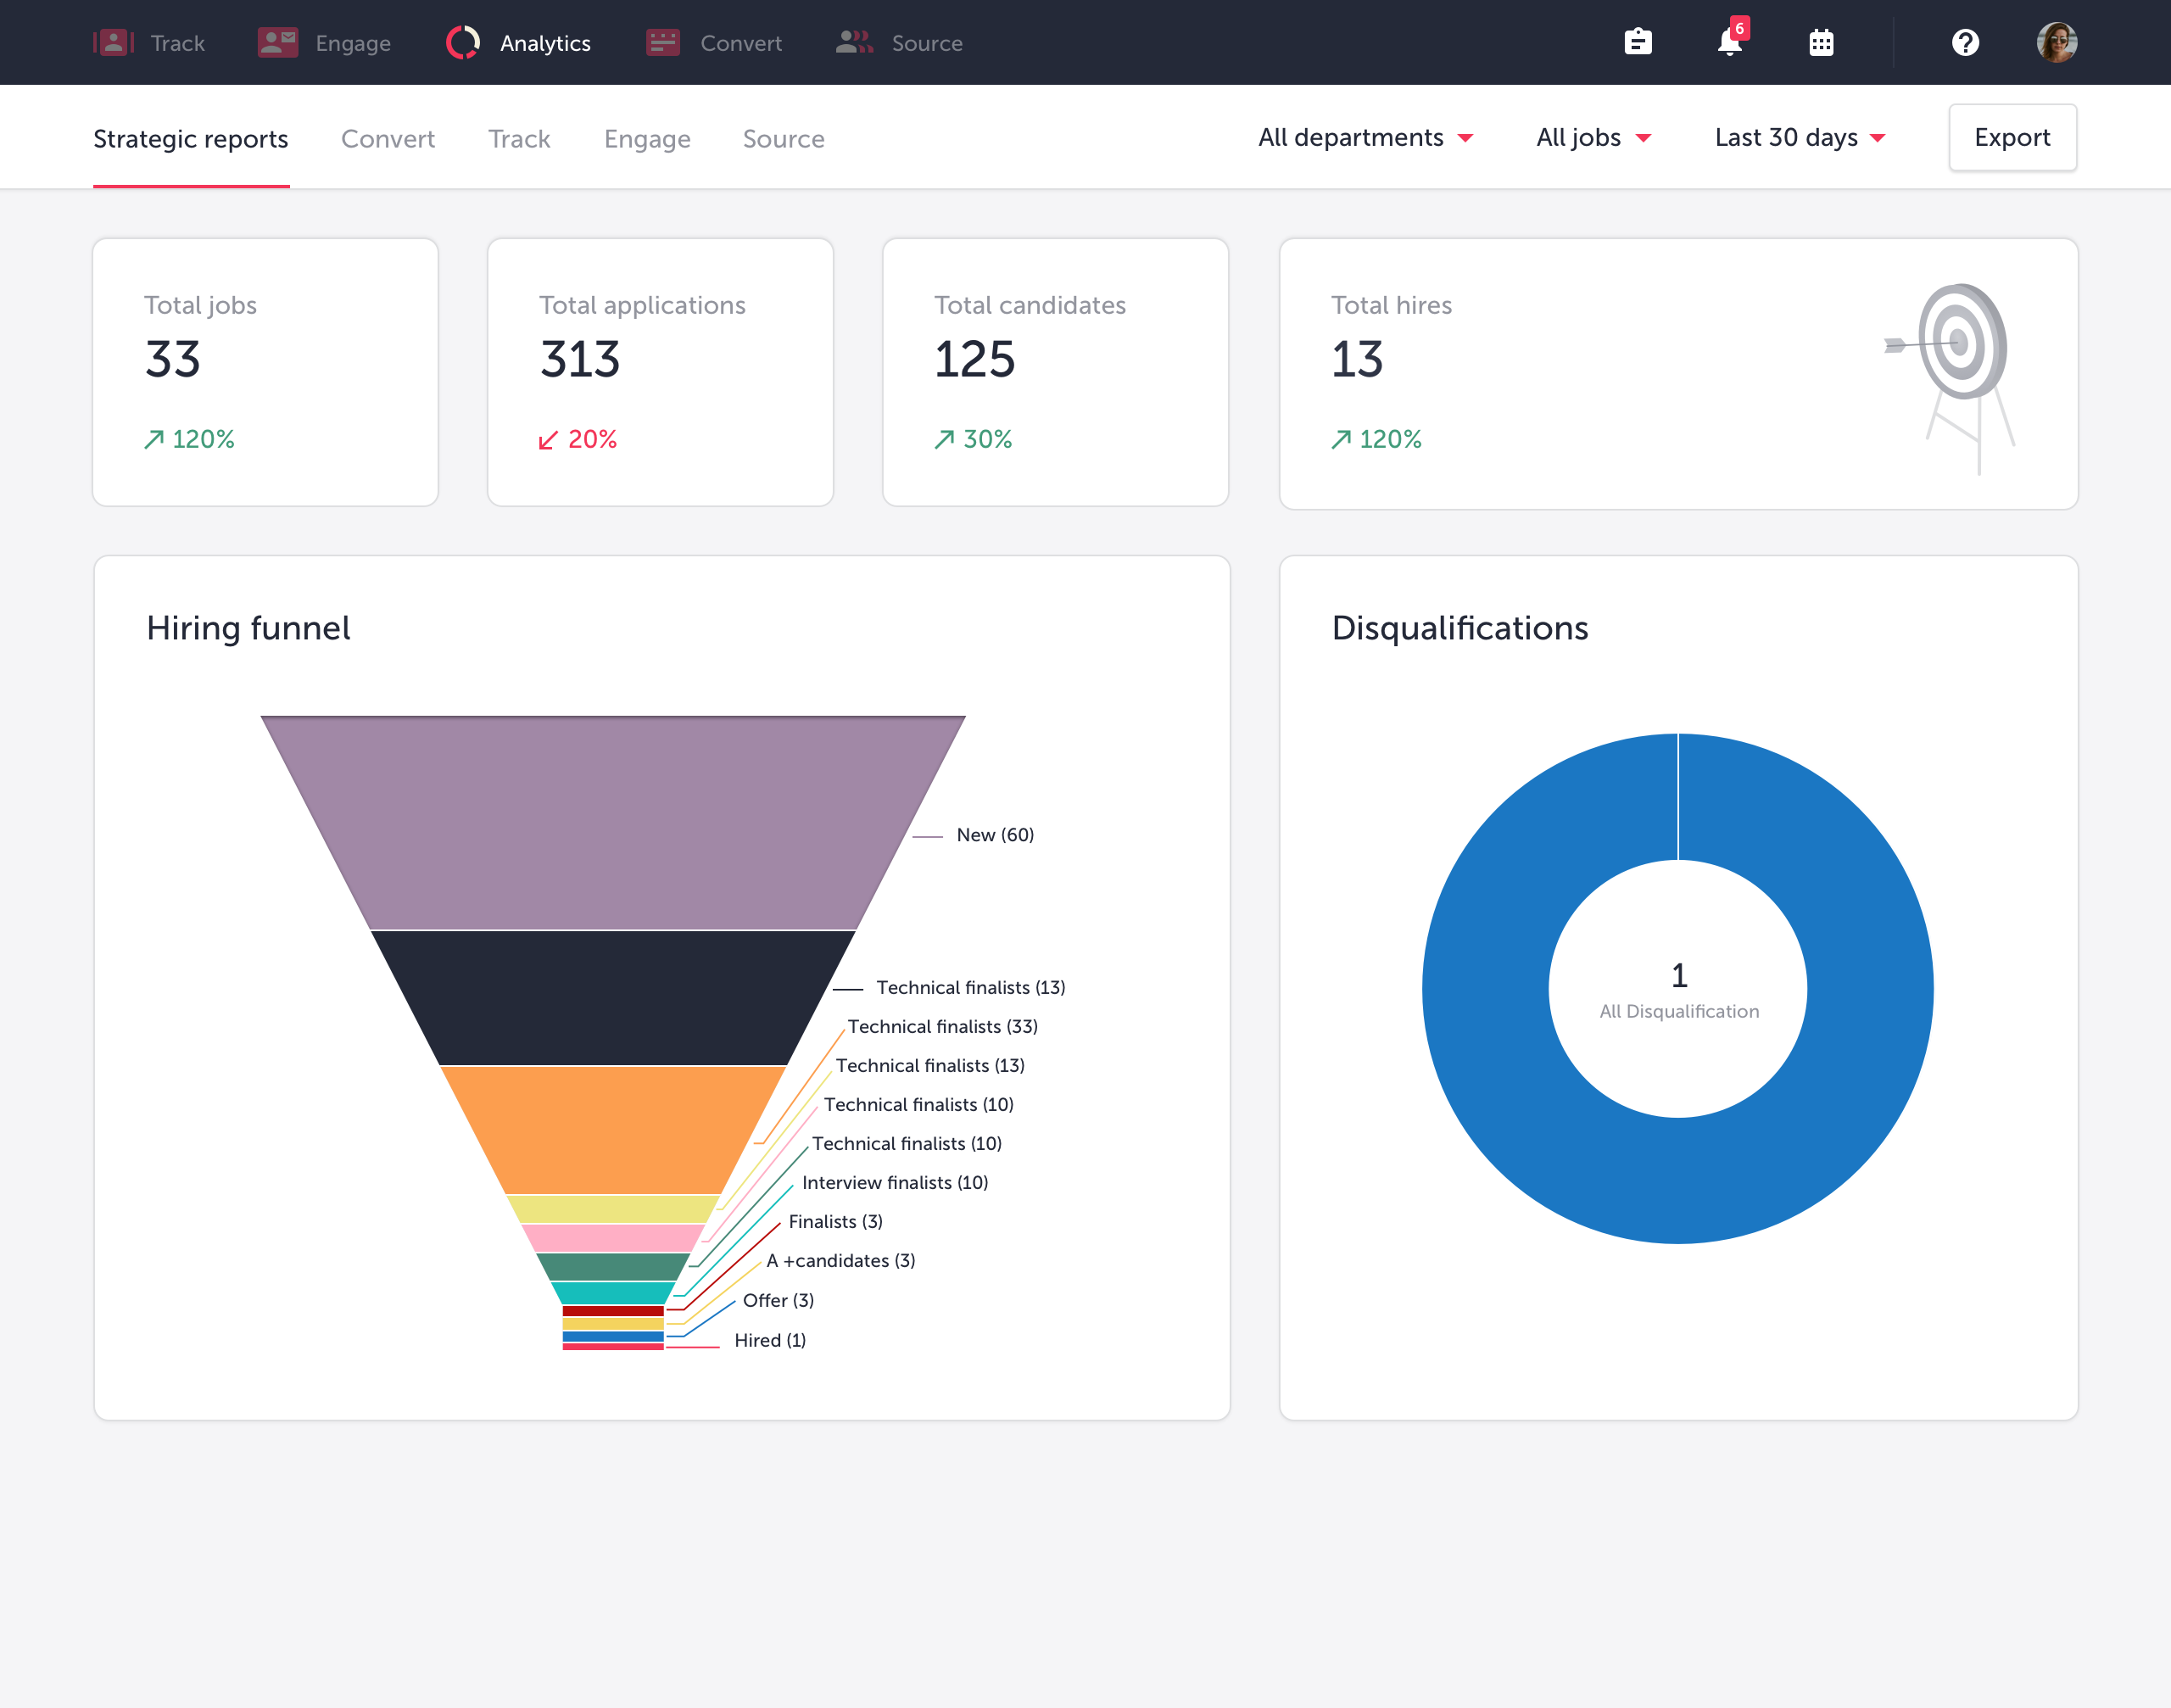
Task: Expand the All departments dropdown
Action: [1365, 138]
